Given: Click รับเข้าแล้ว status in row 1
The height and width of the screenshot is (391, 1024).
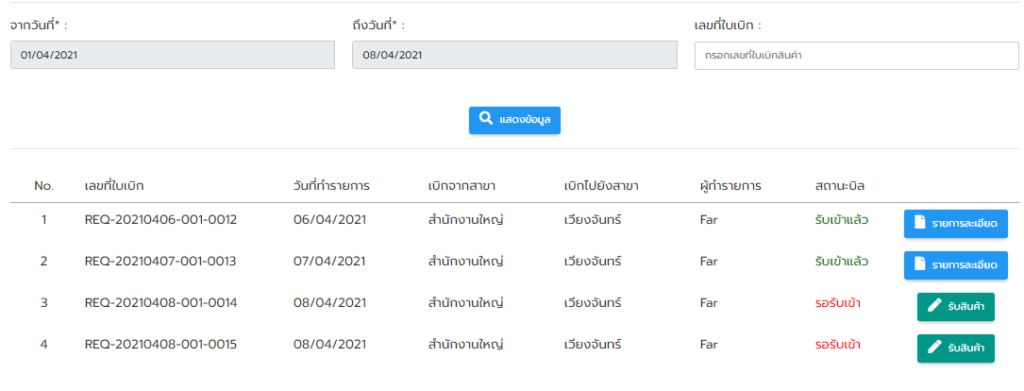Looking at the screenshot, I should 842,220.
